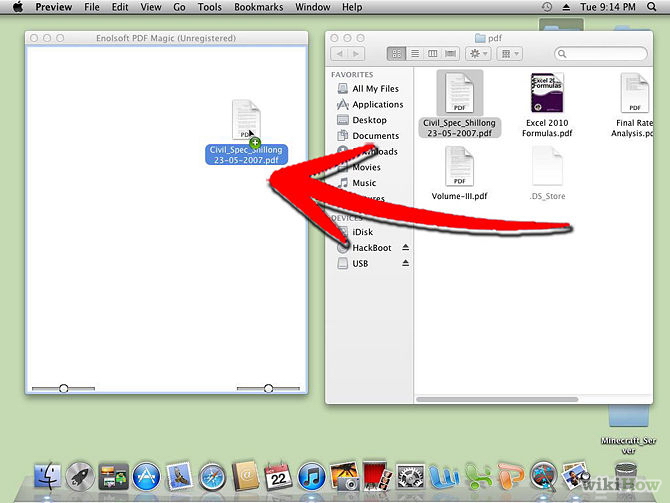Open iTunes from the dock
The height and width of the screenshot is (503, 670).
tap(311, 477)
